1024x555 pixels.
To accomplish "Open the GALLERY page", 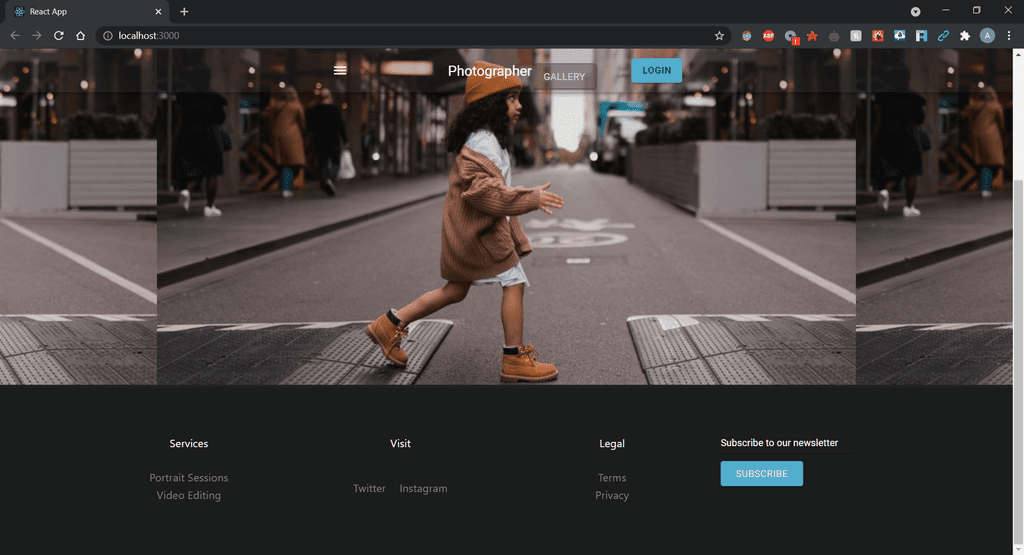I will click(x=564, y=76).
